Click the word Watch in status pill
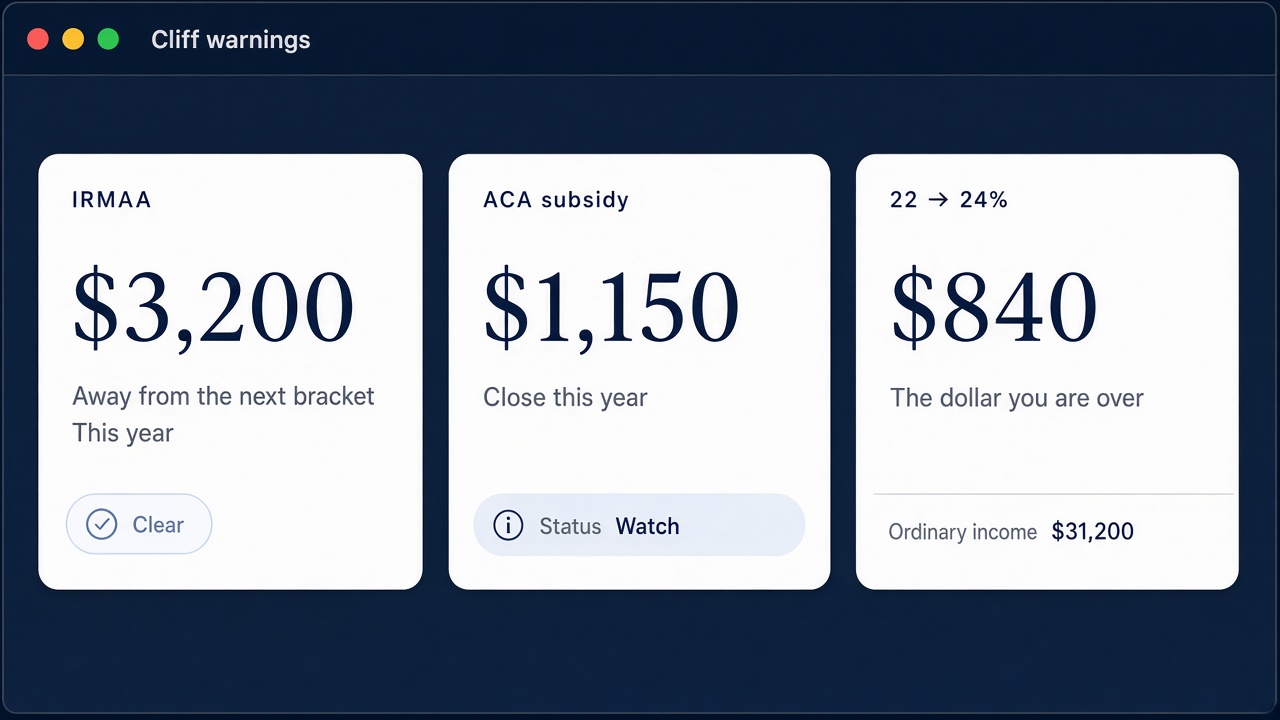The image size is (1280, 720). point(648,526)
